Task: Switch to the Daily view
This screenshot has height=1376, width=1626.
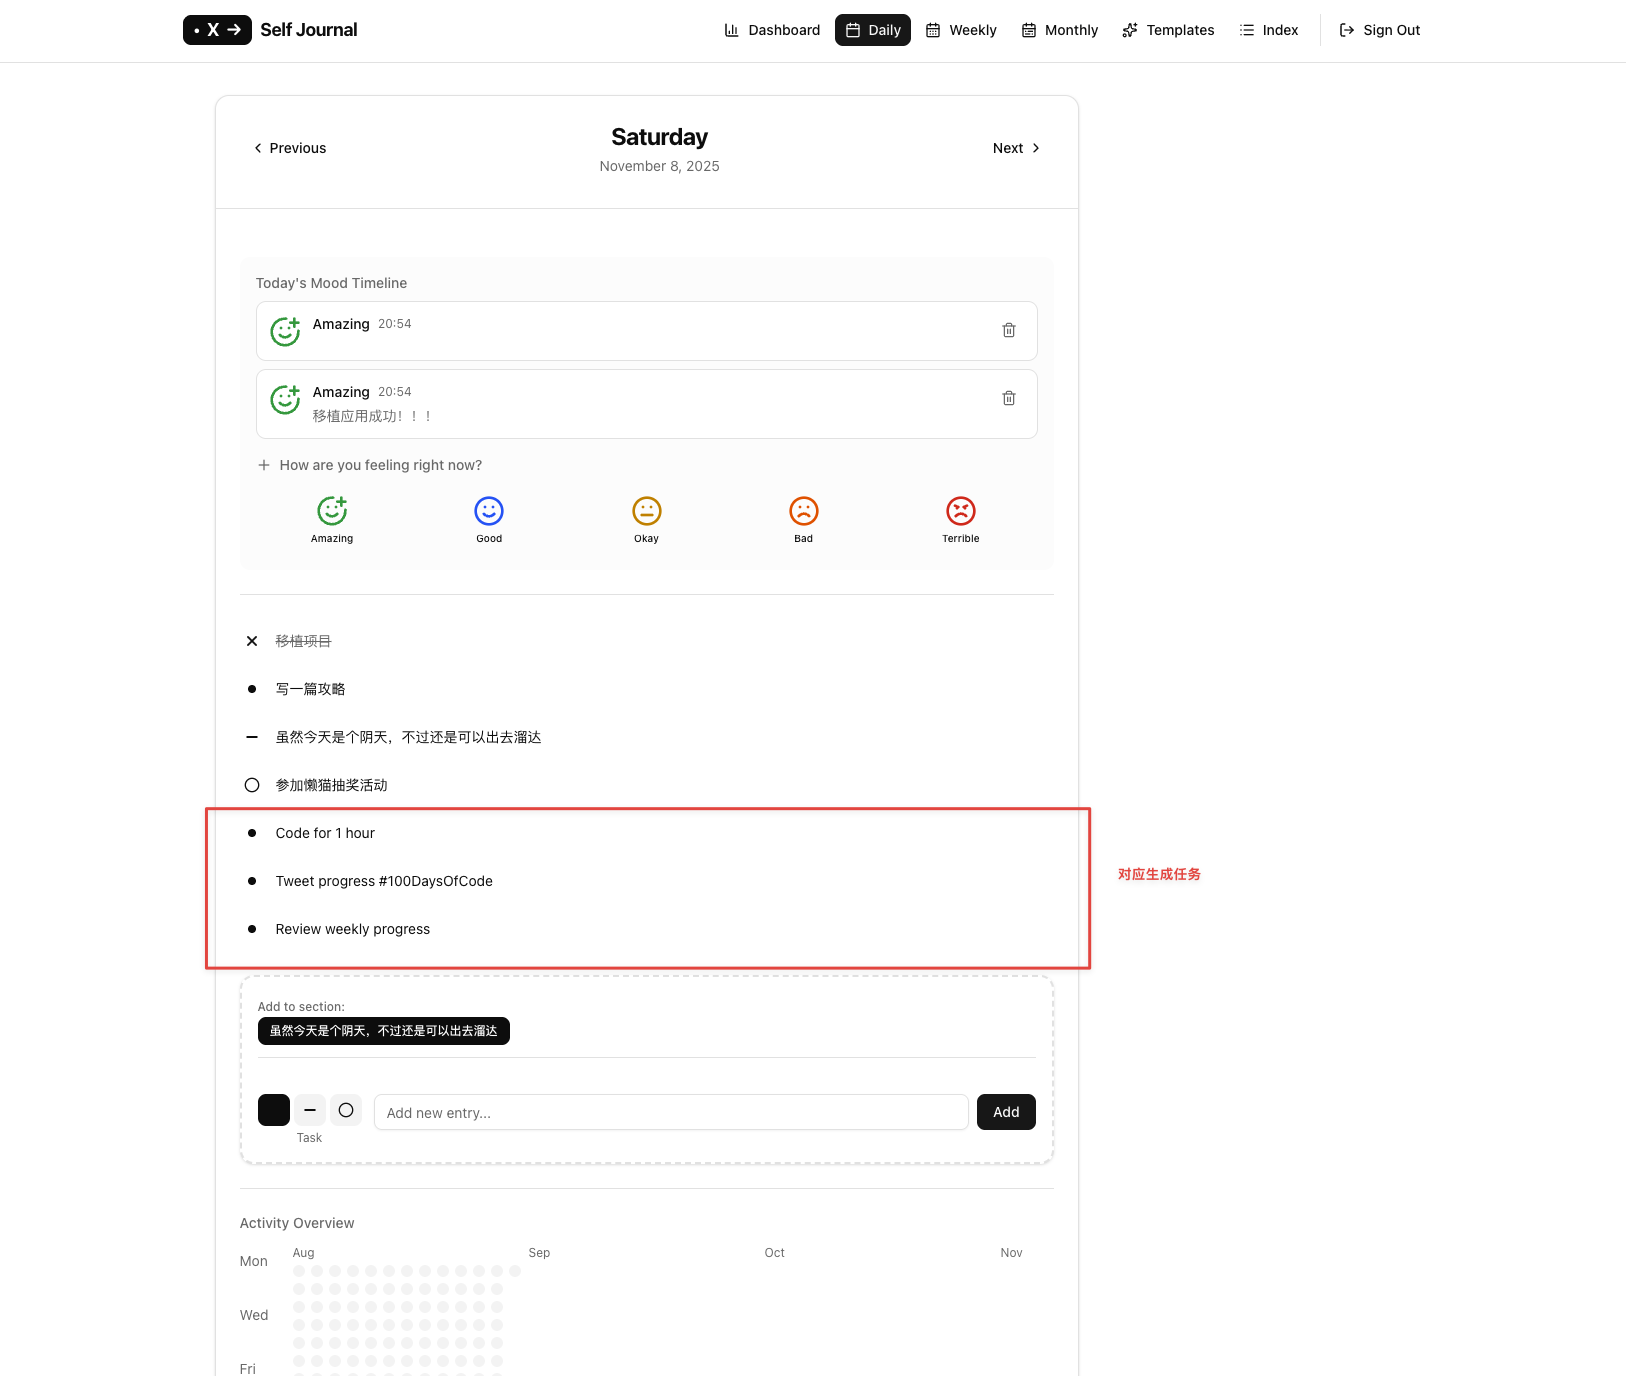Action: pos(873,30)
